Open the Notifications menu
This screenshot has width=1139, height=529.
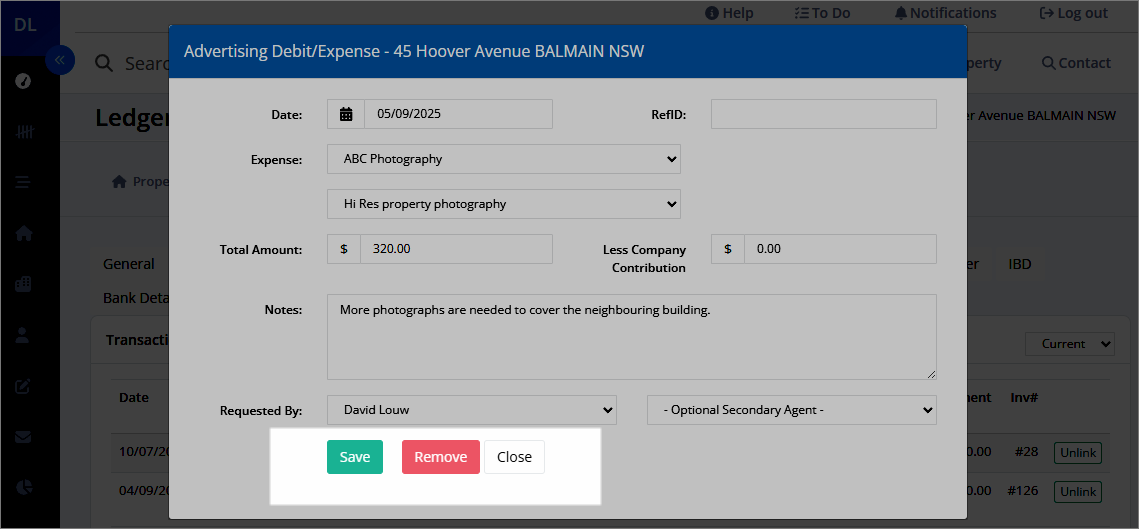[945, 13]
